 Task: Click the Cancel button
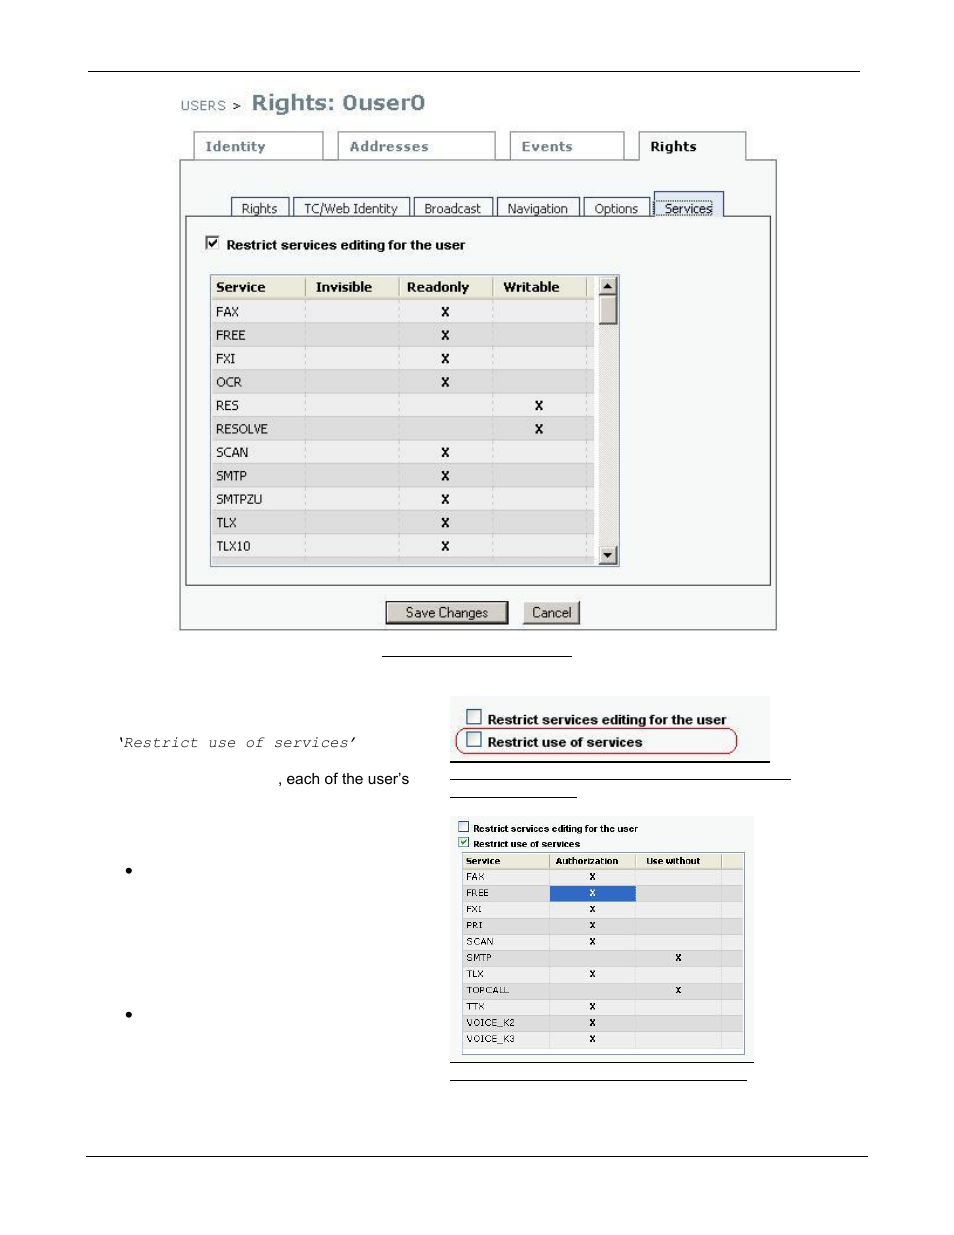pos(551,612)
